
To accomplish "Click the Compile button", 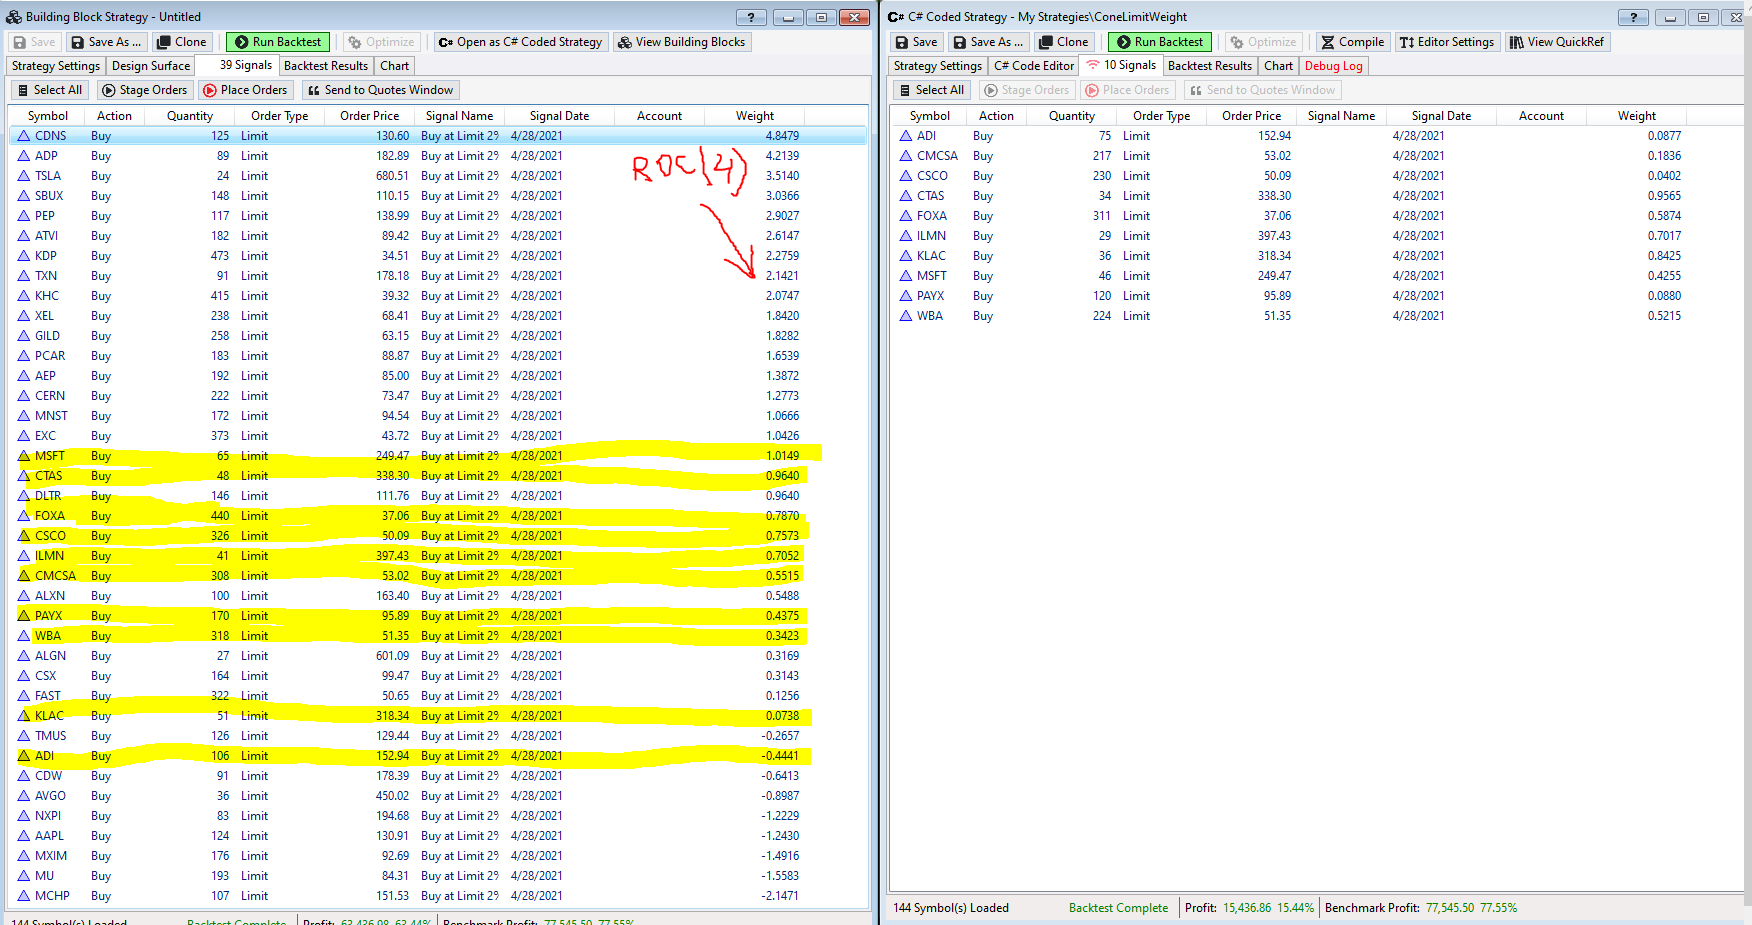I will [x=1352, y=42].
